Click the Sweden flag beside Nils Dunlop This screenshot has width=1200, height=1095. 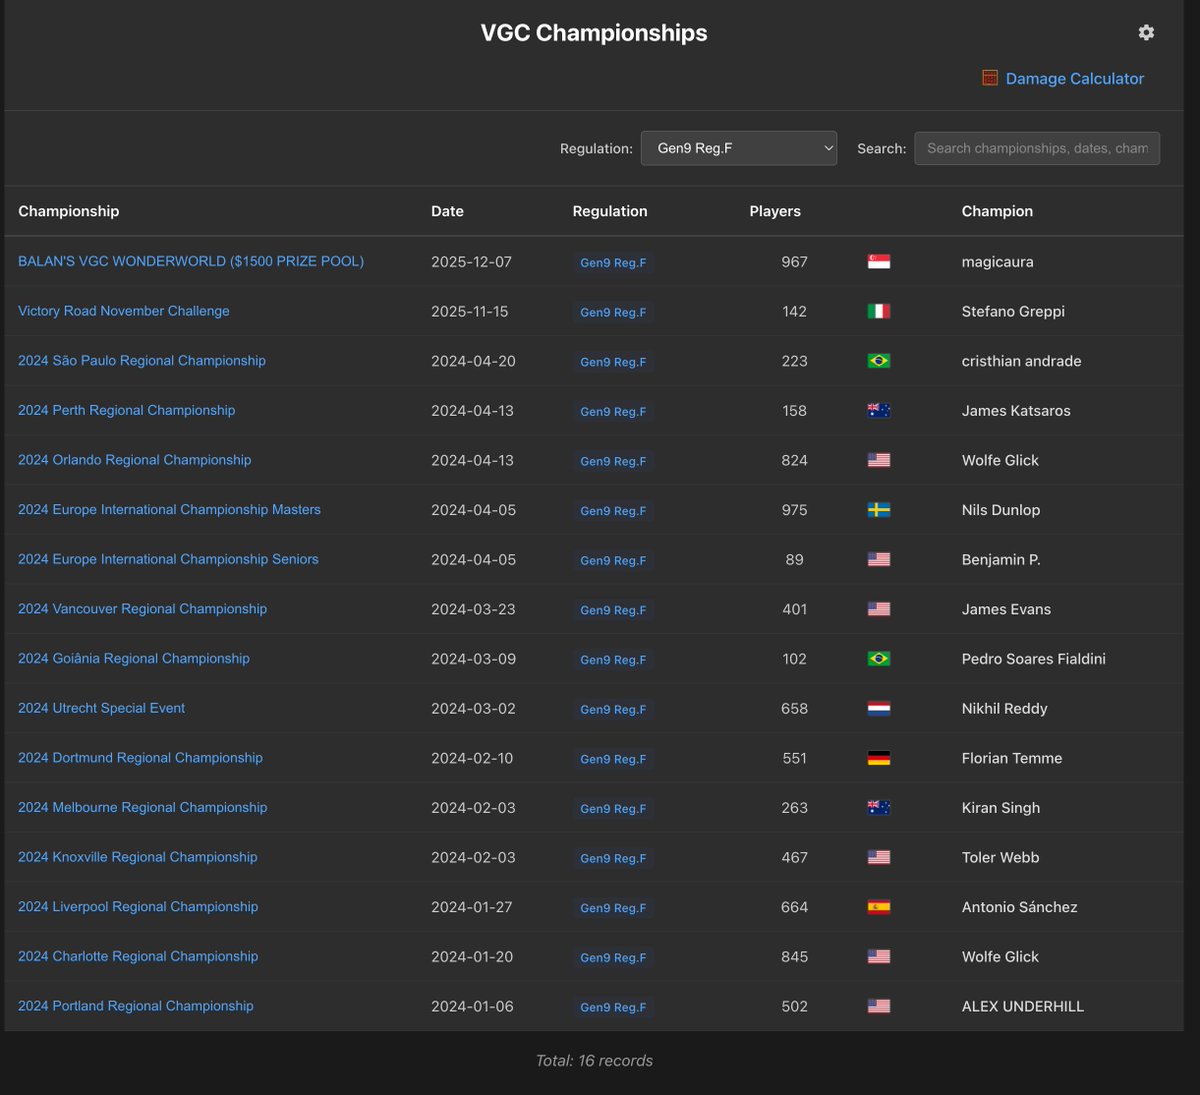click(879, 510)
